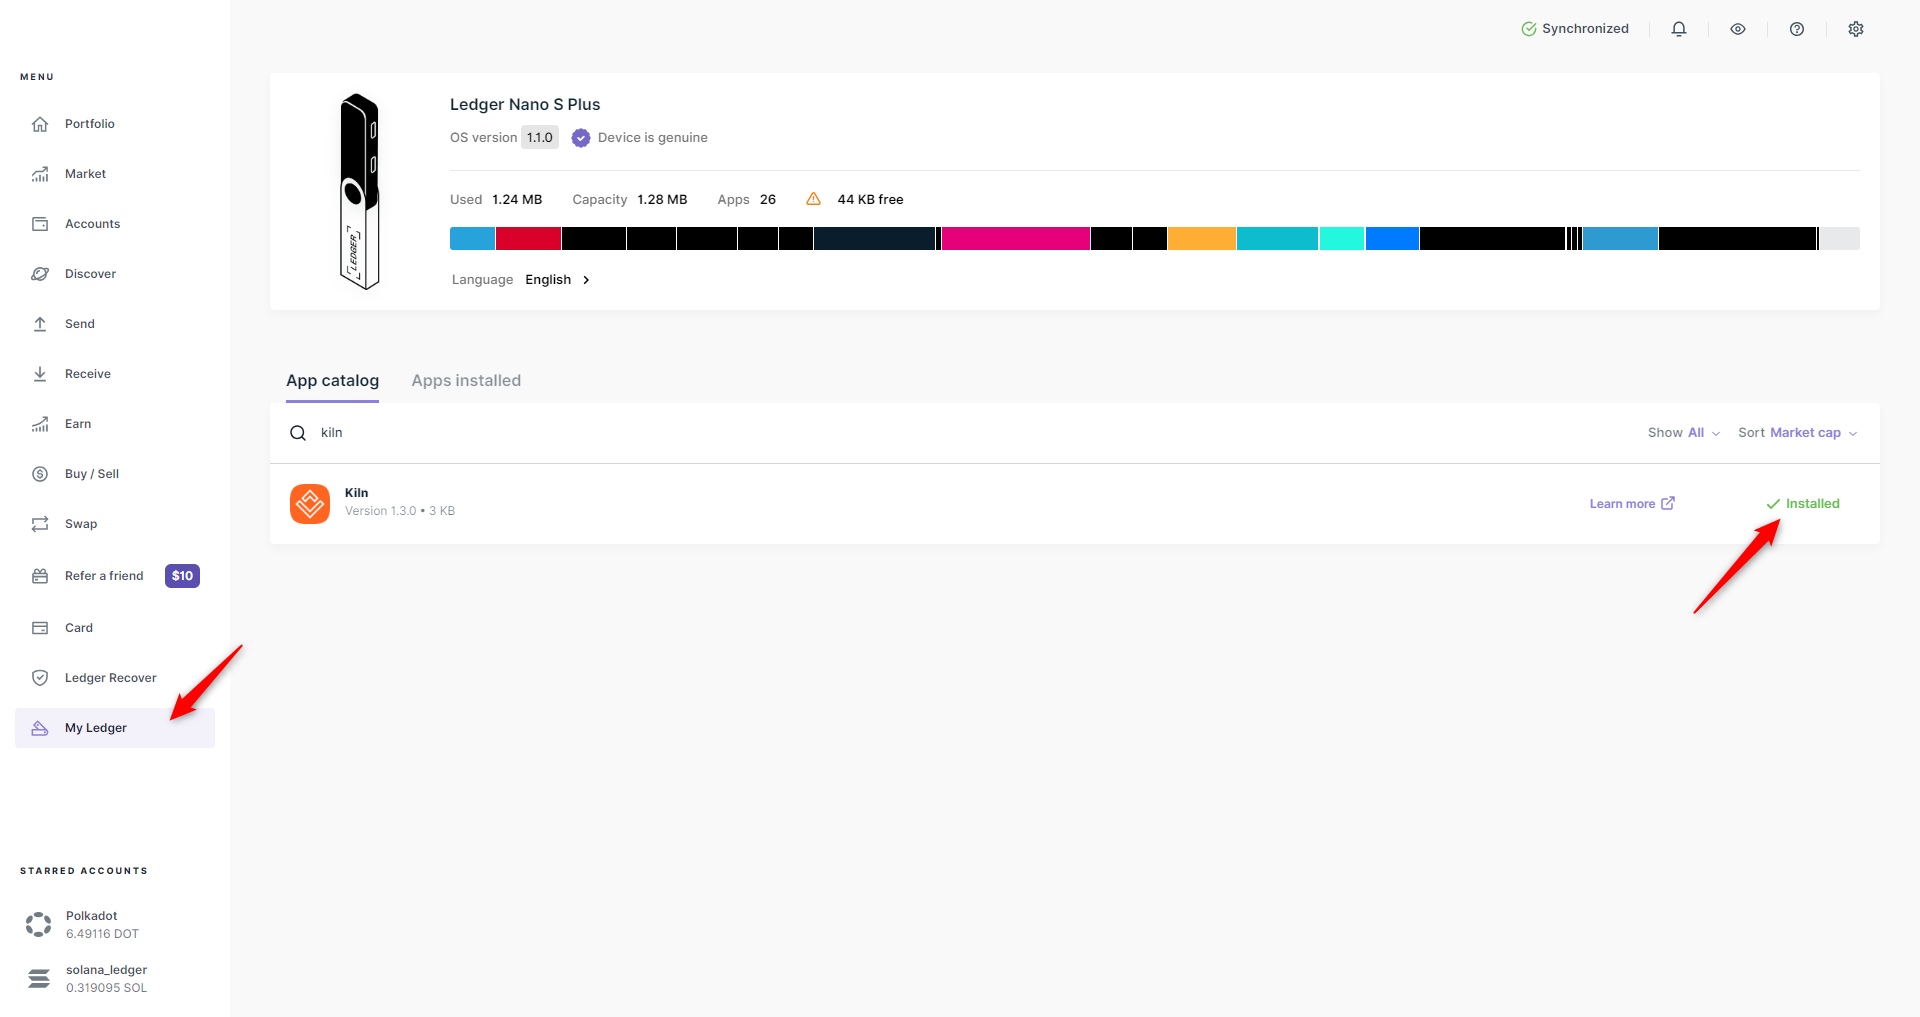Expand the Language English chevron
Image resolution: width=1920 pixels, height=1017 pixels.
[586, 280]
